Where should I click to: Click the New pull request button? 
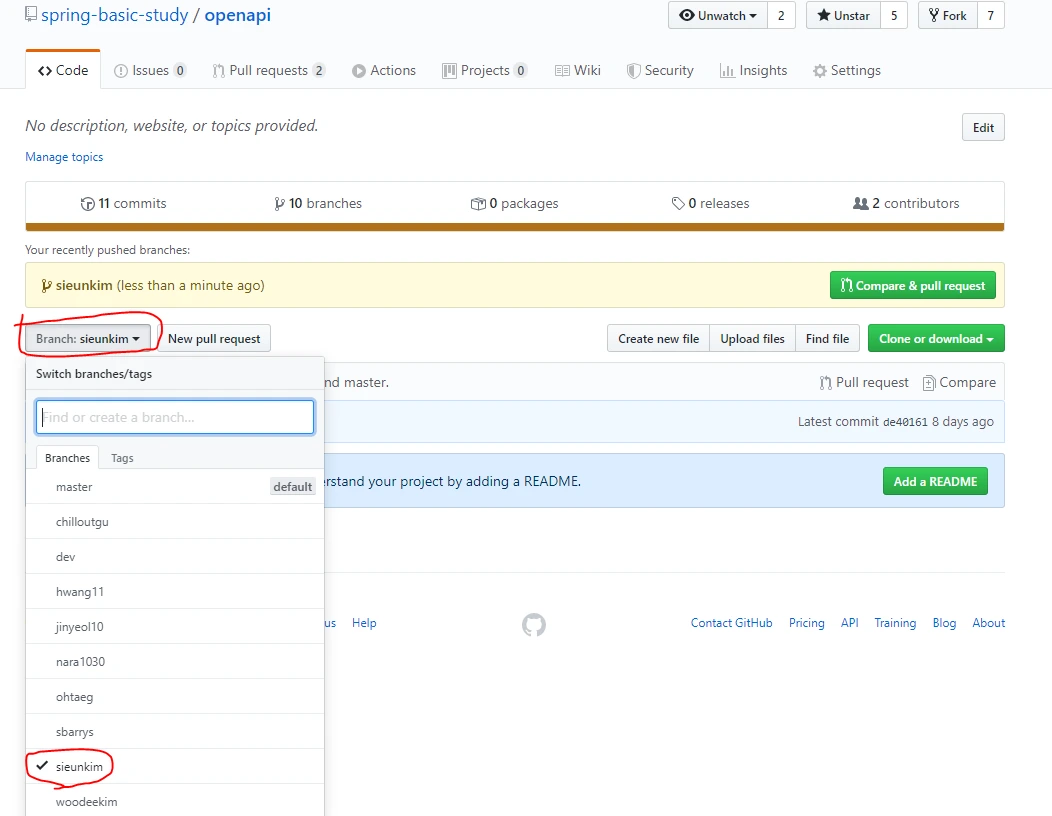click(214, 339)
